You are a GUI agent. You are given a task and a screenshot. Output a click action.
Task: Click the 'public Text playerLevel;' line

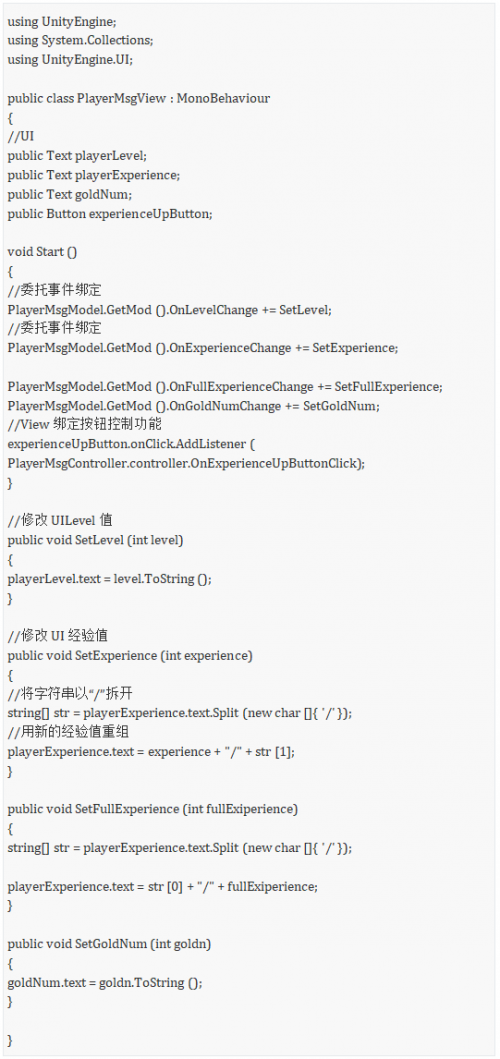point(77,156)
